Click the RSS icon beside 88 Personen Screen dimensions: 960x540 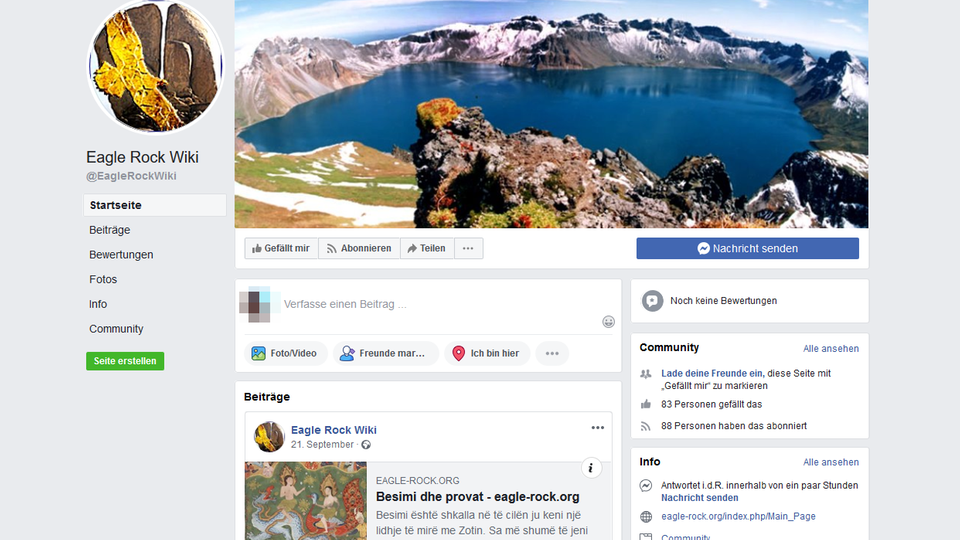(646, 426)
